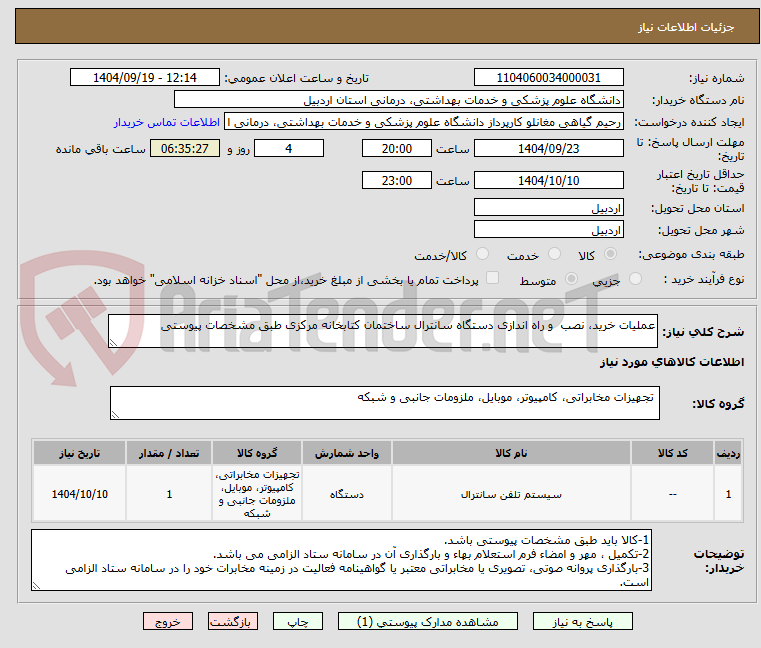Click the تعداد / مقدار column header
Viewport: 761px width, 648px height.
click(169, 453)
